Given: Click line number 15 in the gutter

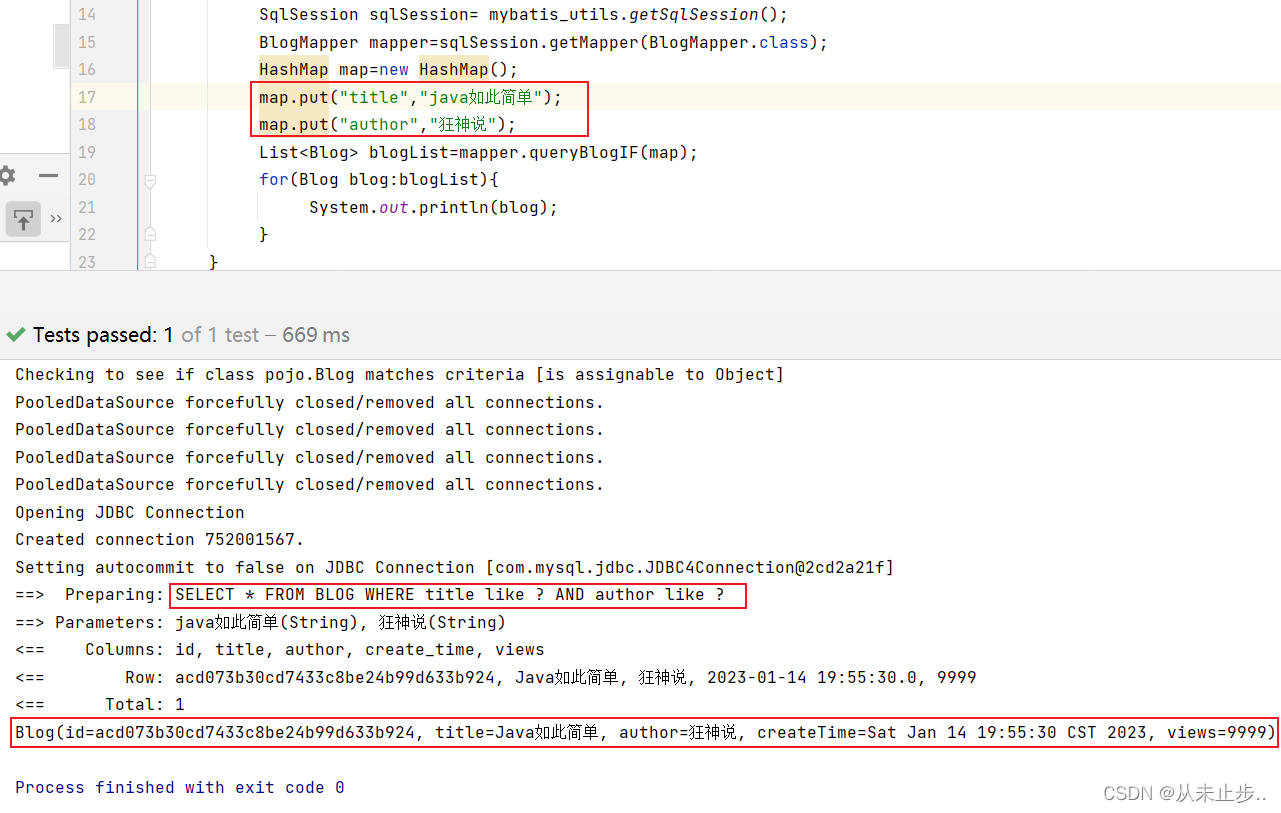Looking at the screenshot, I should 87,42.
